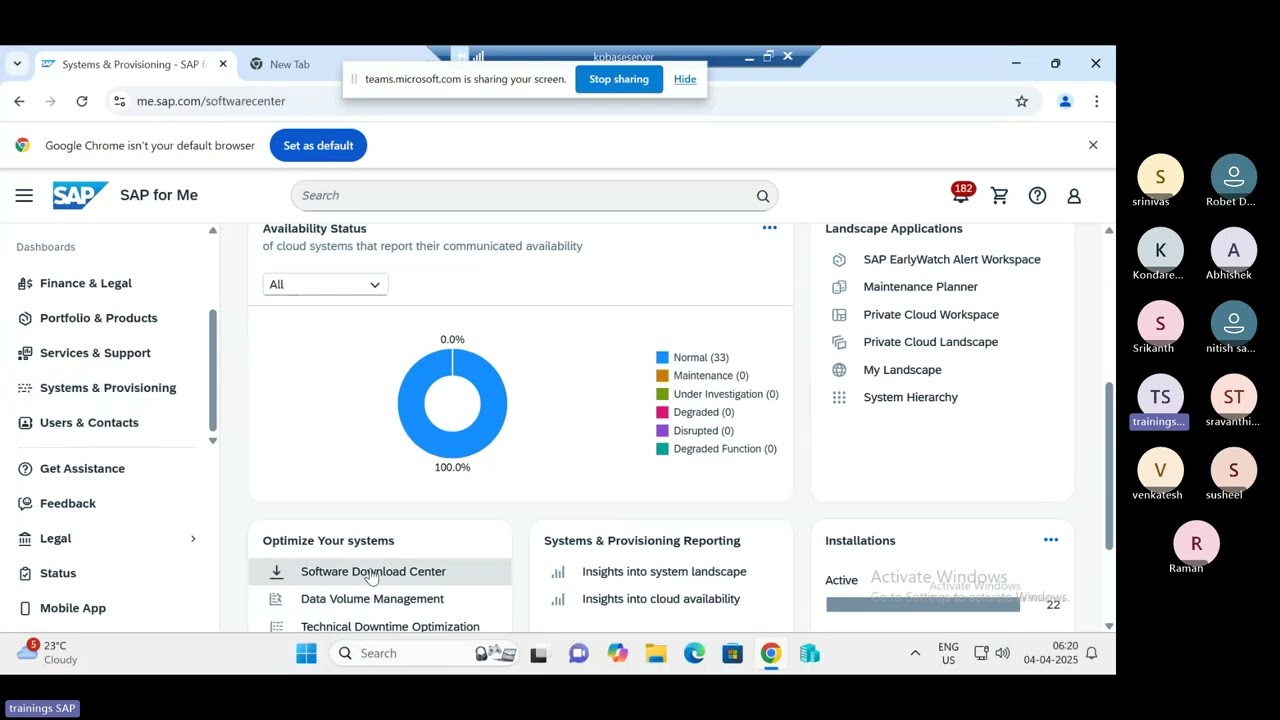Click the System Hierarchy grid icon
The height and width of the screenshot is (720, 1280).
coord(839,398)
